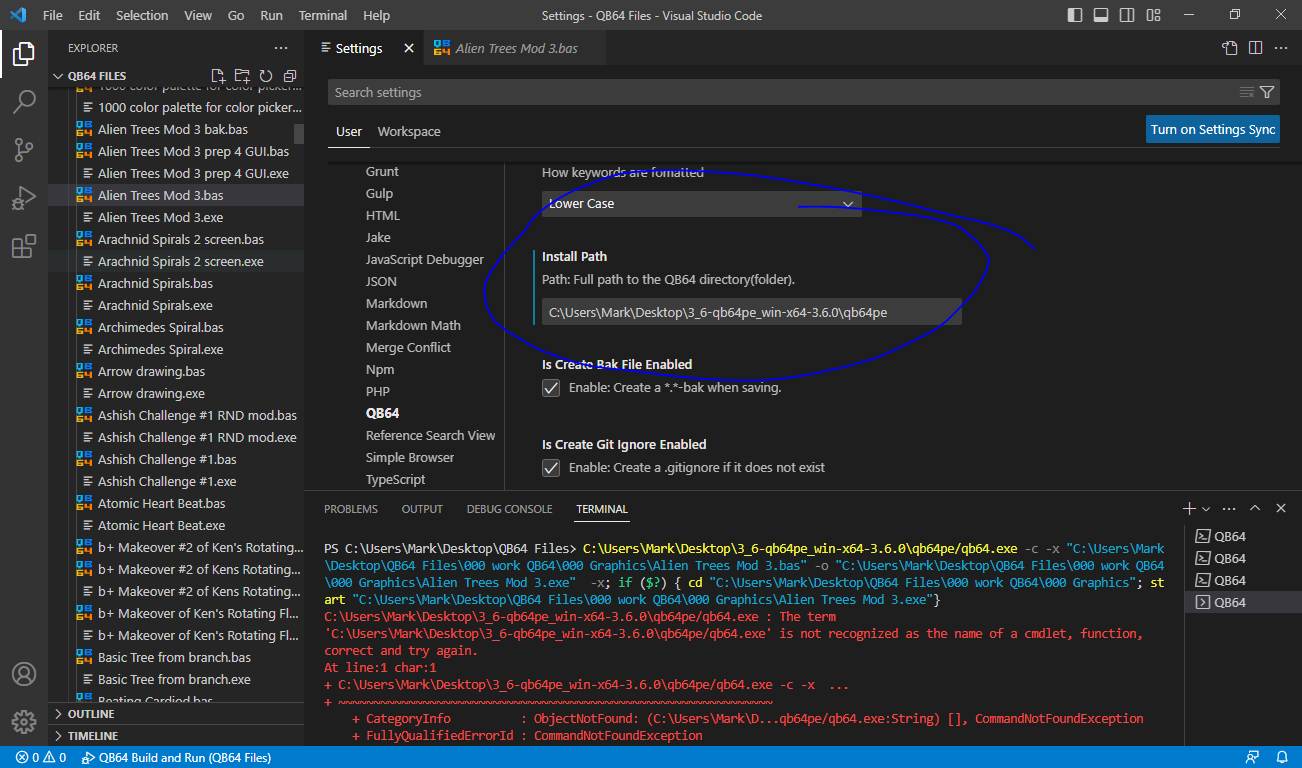Image resolution: width=1302 pixels, height=768 pixels.
Task: Switch to the Workspace settings tab
Action: pos(409,131)
